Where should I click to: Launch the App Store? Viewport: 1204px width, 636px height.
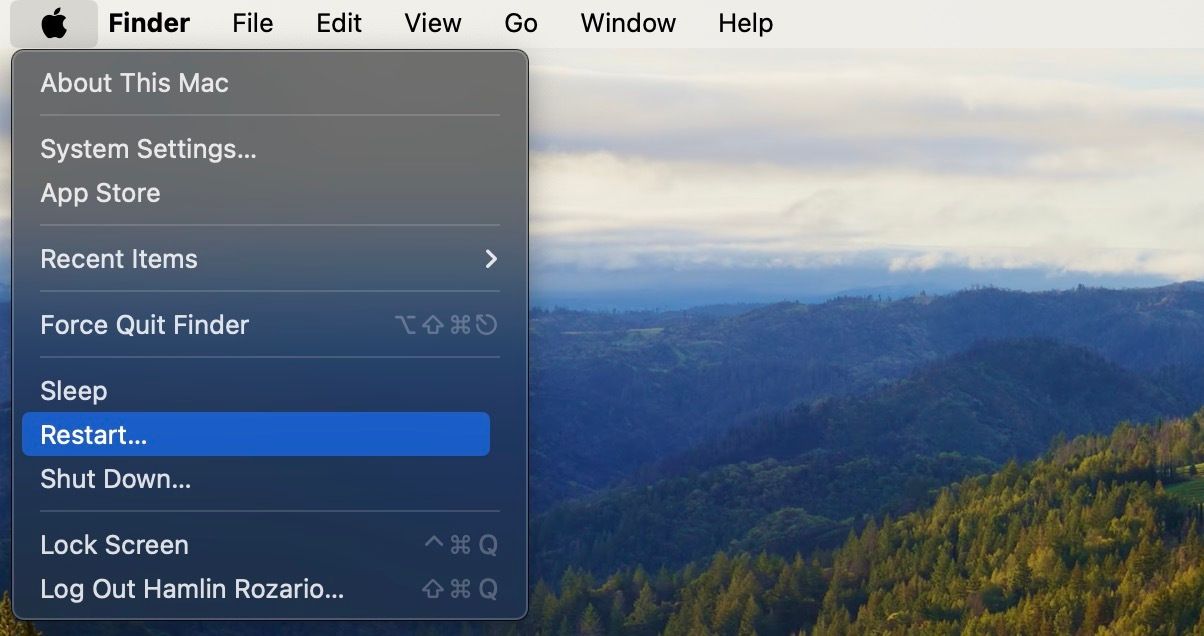[x=100, y=193]
